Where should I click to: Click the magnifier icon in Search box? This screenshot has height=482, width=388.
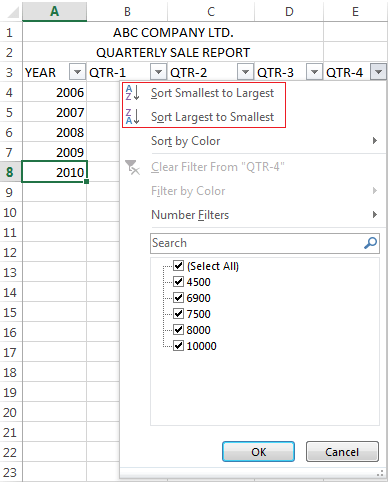[x=370, y=243]
